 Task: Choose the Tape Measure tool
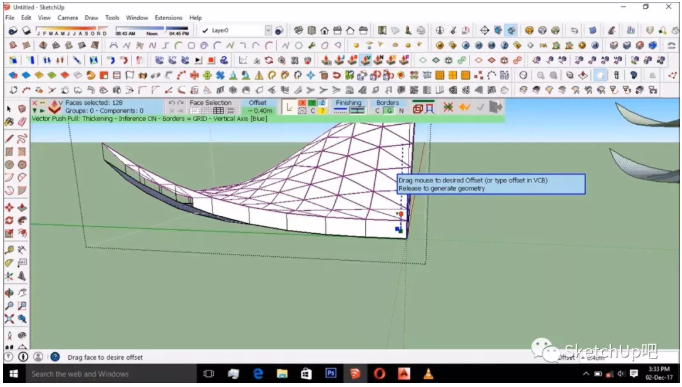(x=9, y=250)
